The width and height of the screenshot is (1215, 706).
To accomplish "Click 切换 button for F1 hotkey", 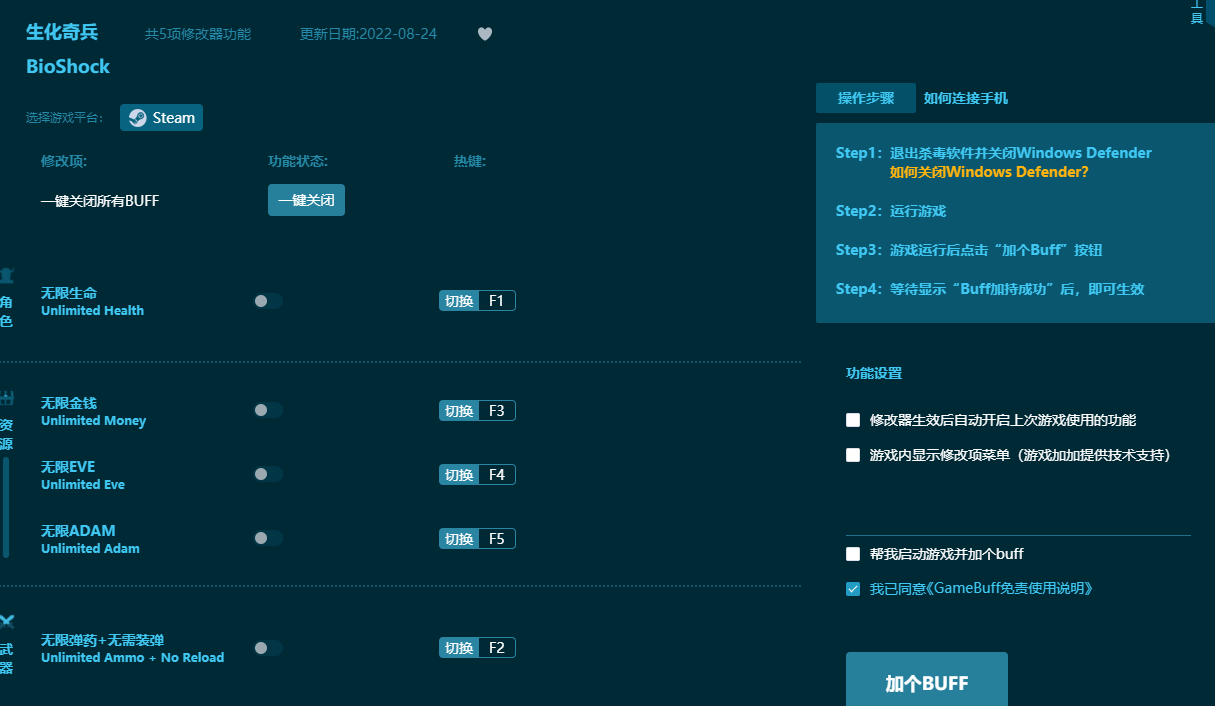I will pos(459,301).
